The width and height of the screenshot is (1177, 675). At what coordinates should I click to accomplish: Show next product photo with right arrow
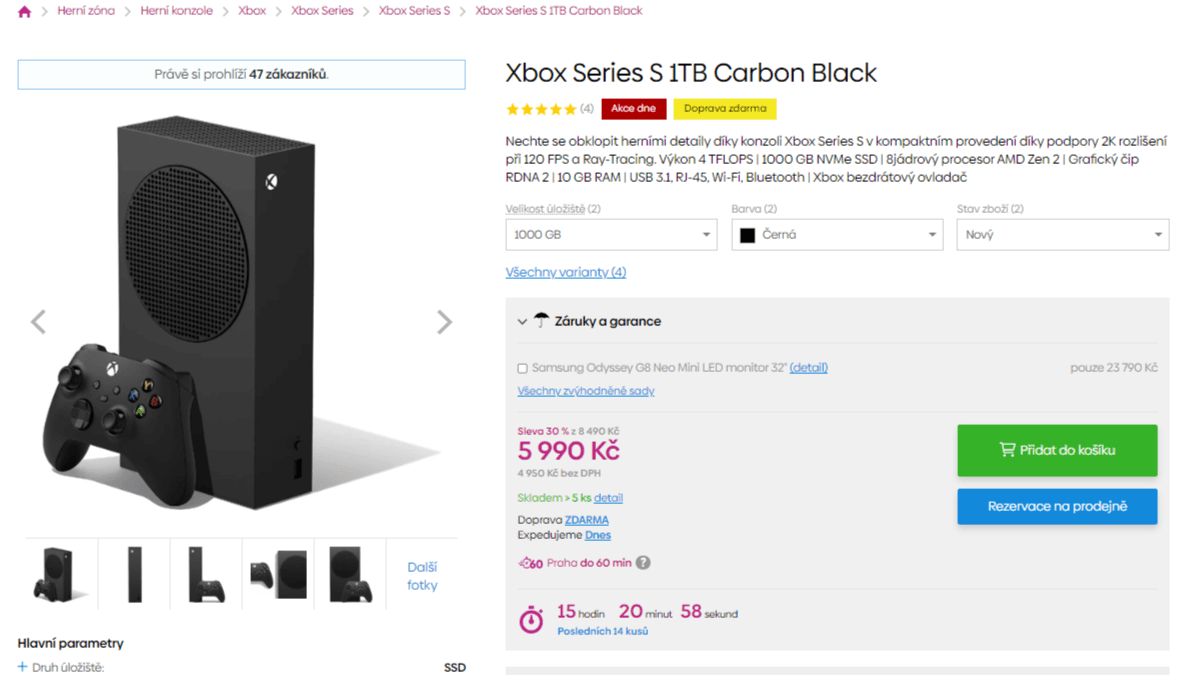pos(445,322)
